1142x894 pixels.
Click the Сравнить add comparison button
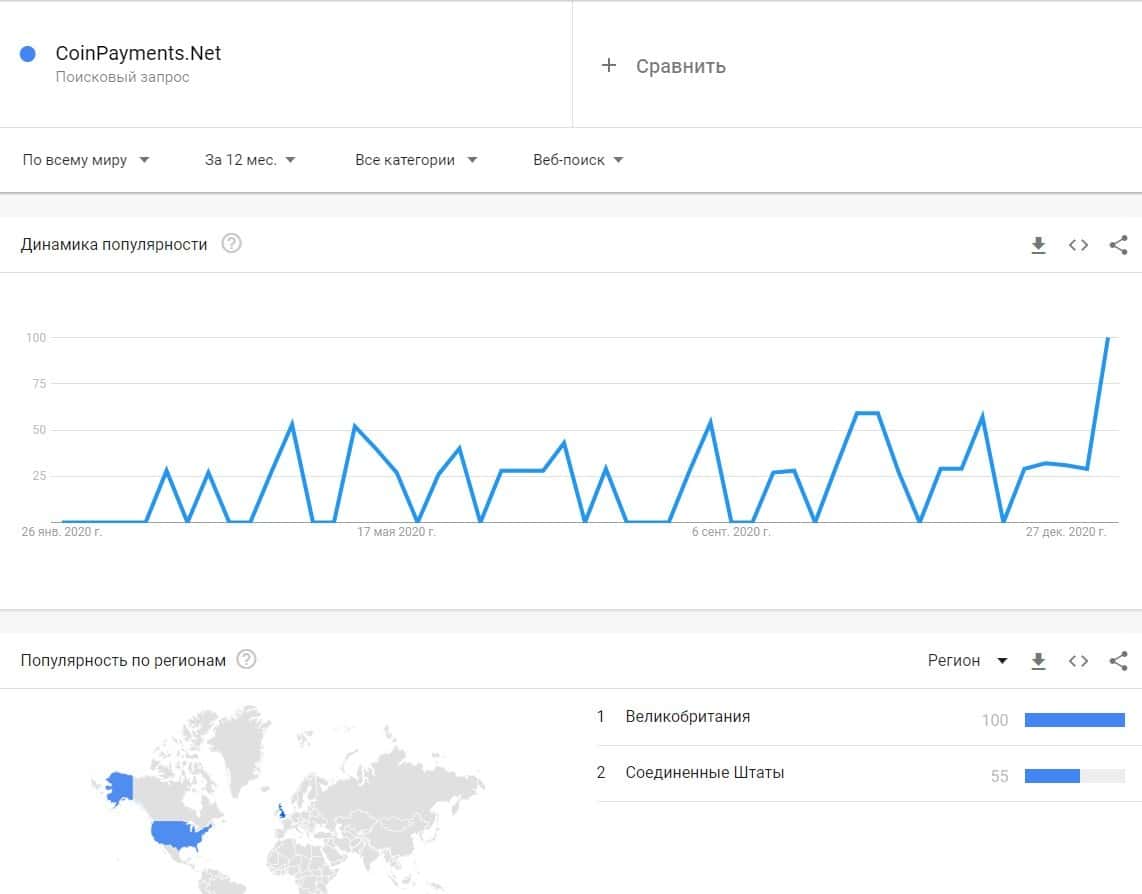pyautogui.click(x=664, y=66)
